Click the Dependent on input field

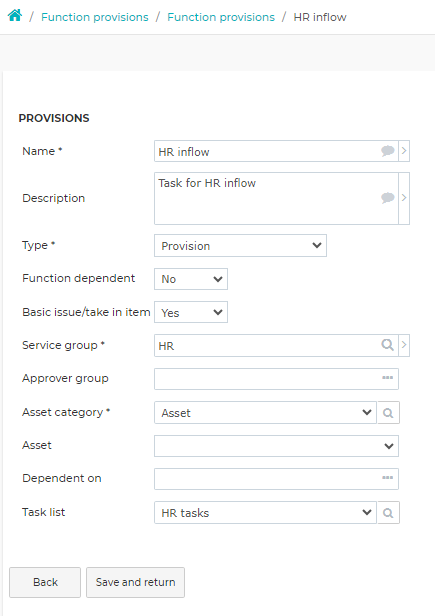(276, 479)
